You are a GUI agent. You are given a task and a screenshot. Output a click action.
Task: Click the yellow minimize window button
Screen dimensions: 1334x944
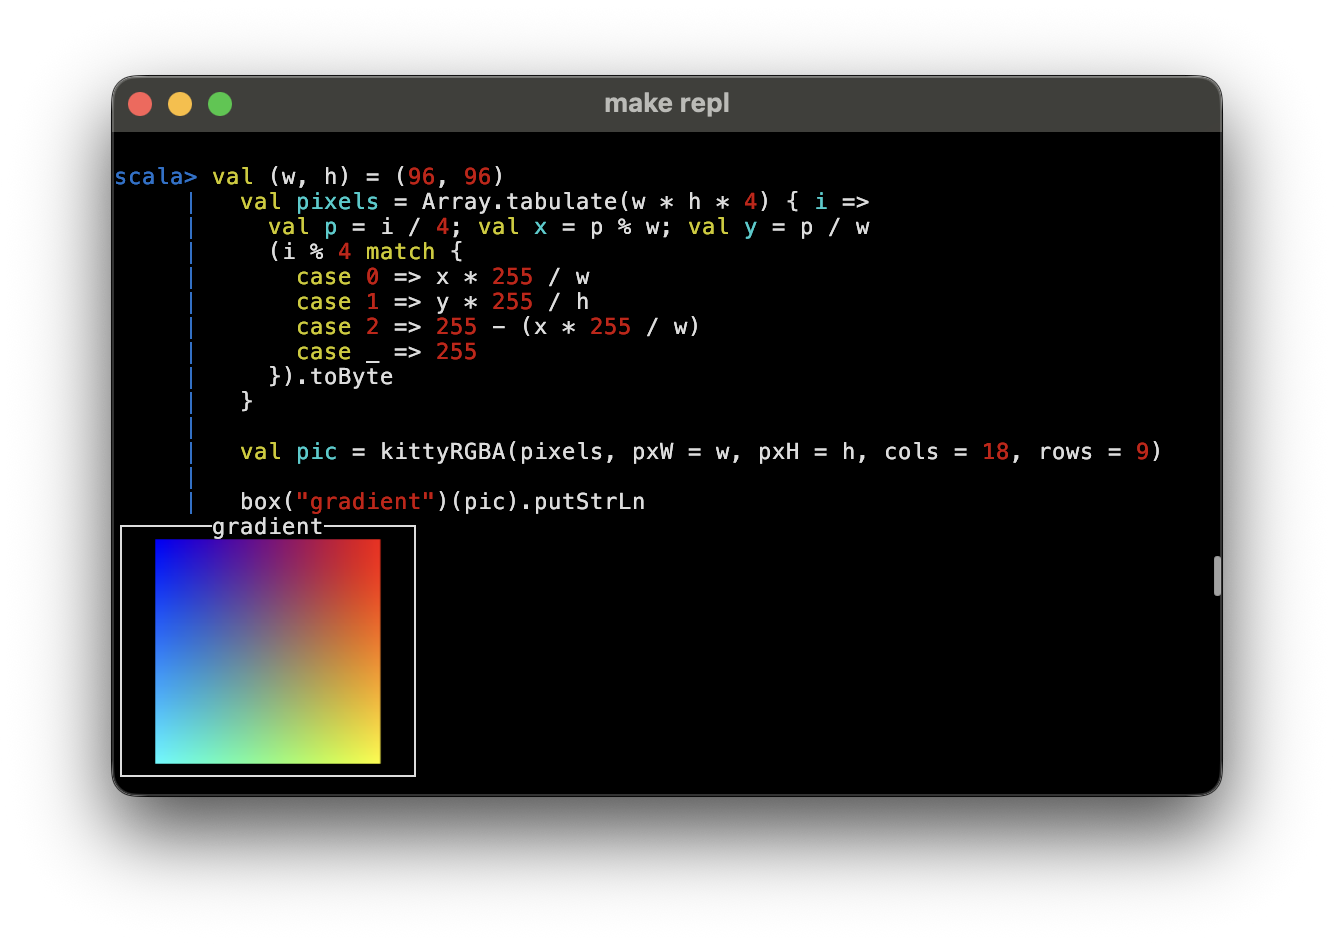click(180, 104)
